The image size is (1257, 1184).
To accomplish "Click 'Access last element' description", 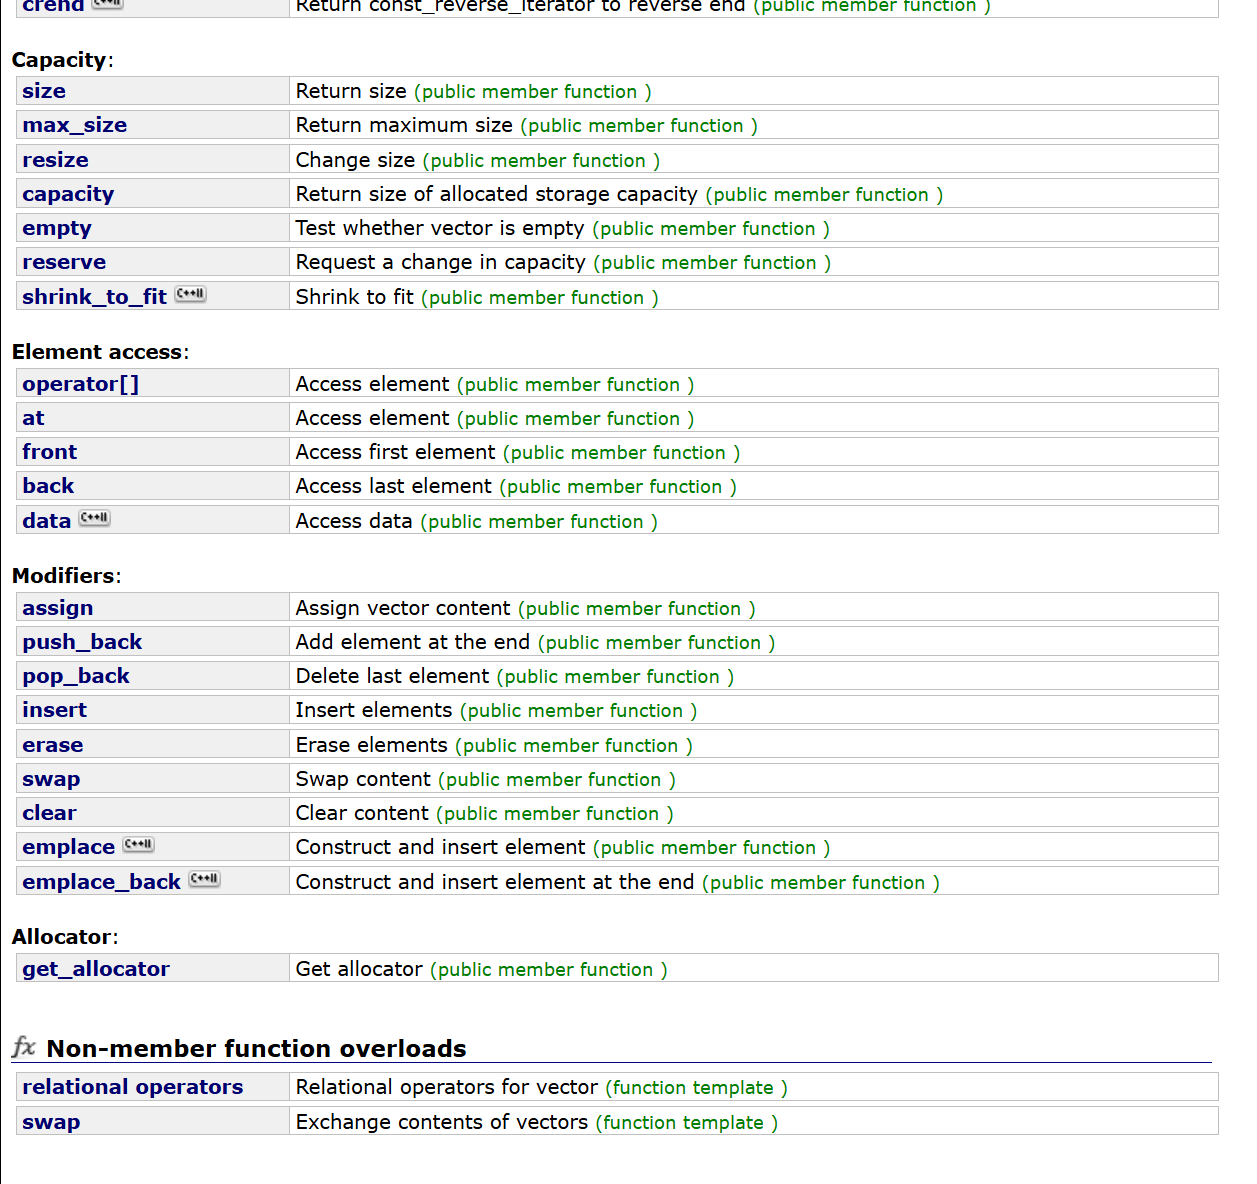I will [393, 486].
